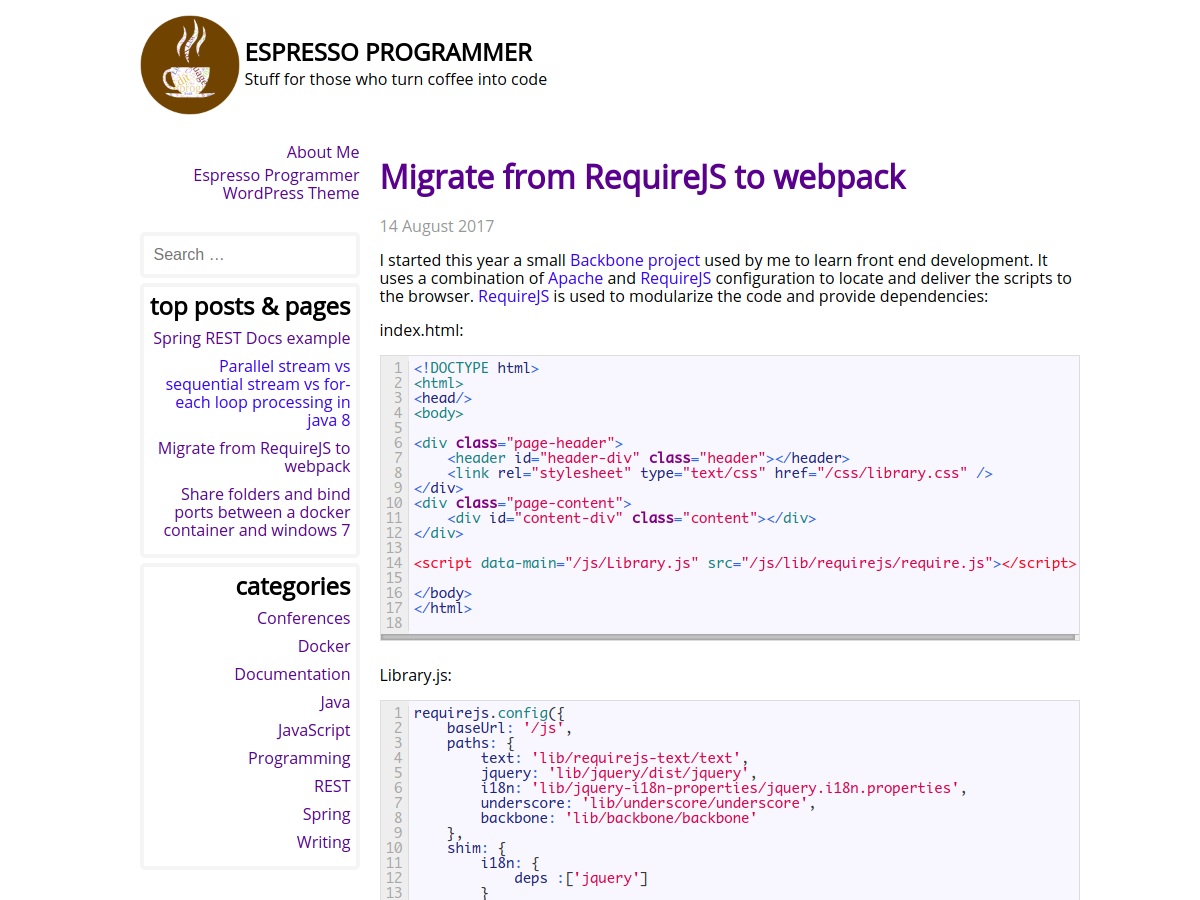Open the About Me page
Image resolution: width=1200 pixels, height=900 pixels.
coord(322,152)
